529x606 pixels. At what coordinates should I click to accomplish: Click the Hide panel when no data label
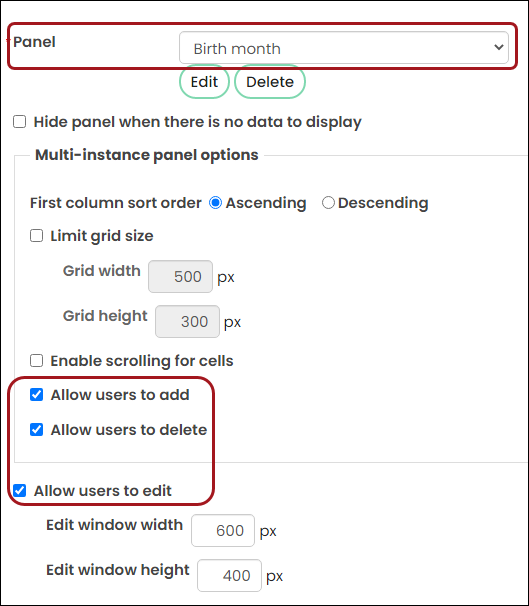(x=197, y=122)
